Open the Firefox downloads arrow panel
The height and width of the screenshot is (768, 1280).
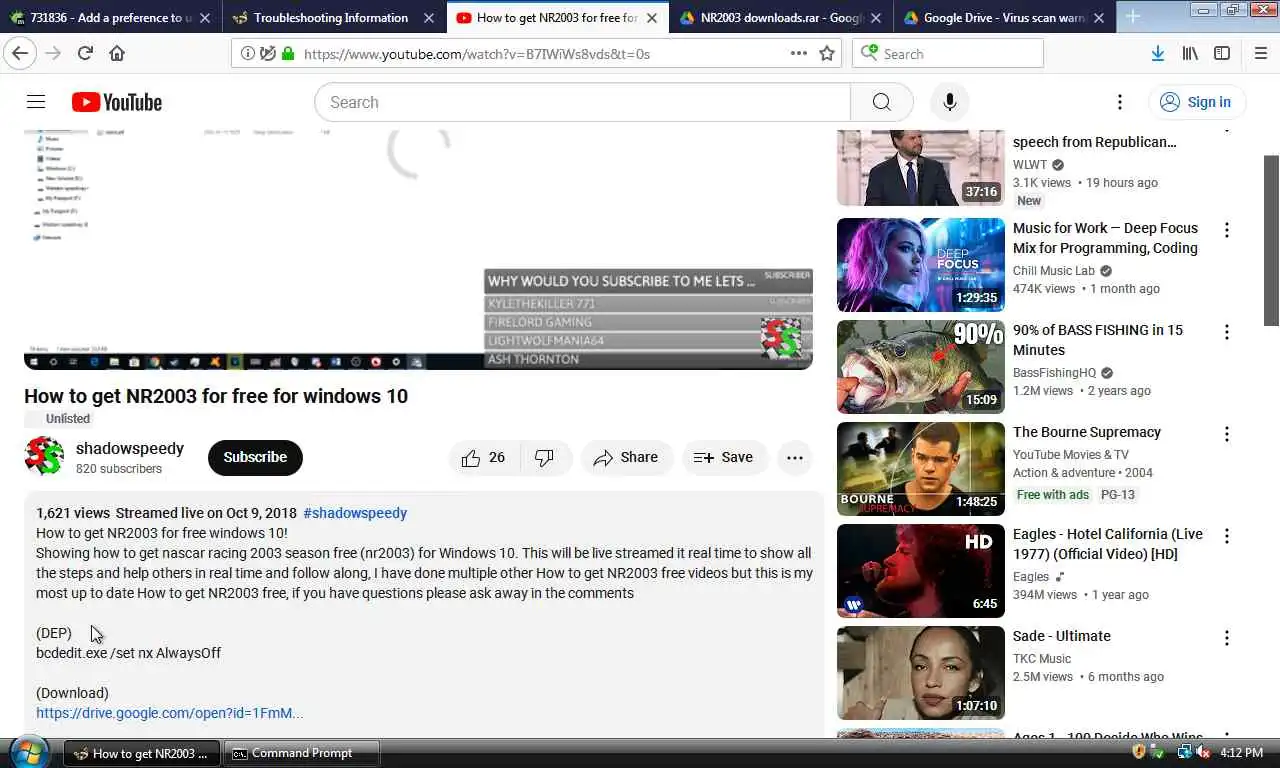point(1157,53)
